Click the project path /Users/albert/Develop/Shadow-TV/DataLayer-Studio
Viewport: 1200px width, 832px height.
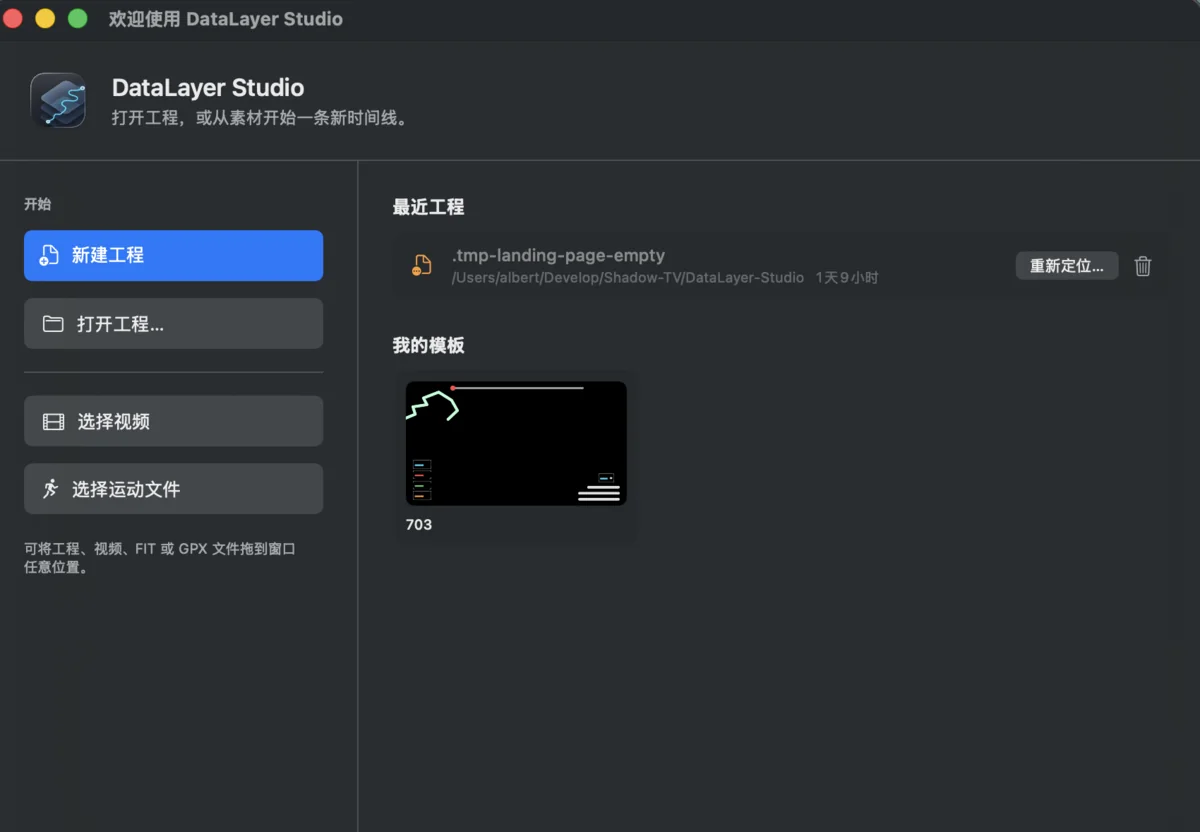click(x=628, y=277)
